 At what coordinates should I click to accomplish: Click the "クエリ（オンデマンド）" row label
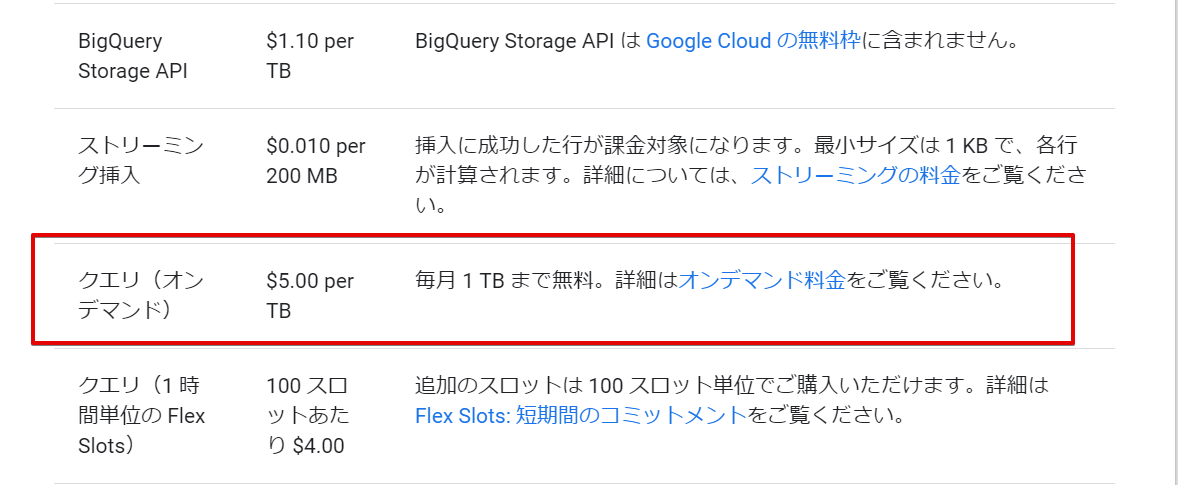point(140,296)
